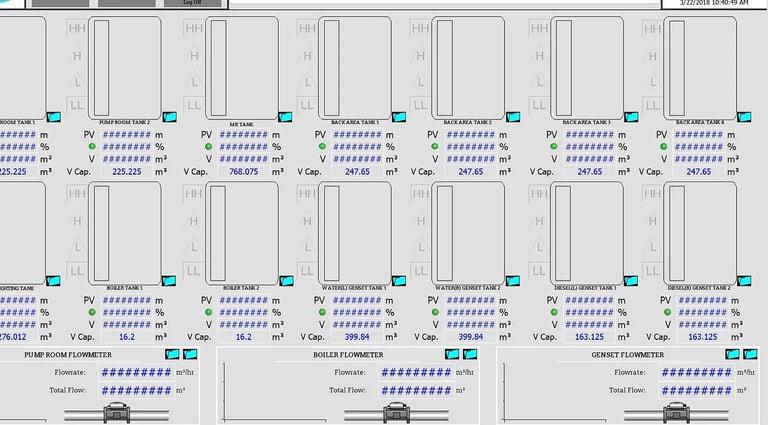Open cyan trend icon beside Pump Room Tank 2
Screen dimensions: 768x425
169,117
